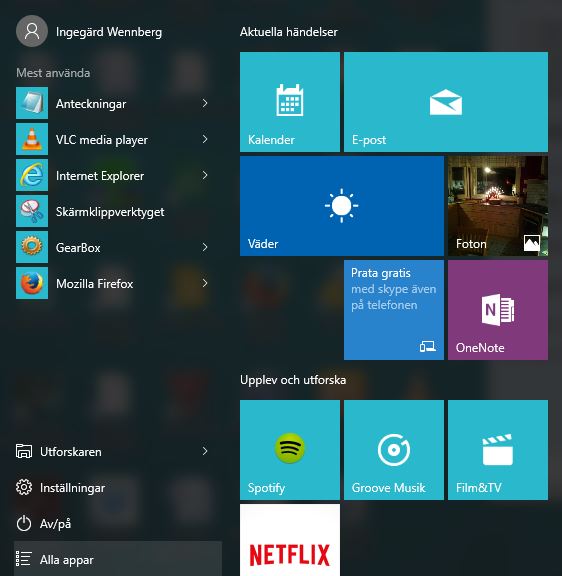Open the Foton photo tile
Screen dimensions: 562x576
(498, 206)
